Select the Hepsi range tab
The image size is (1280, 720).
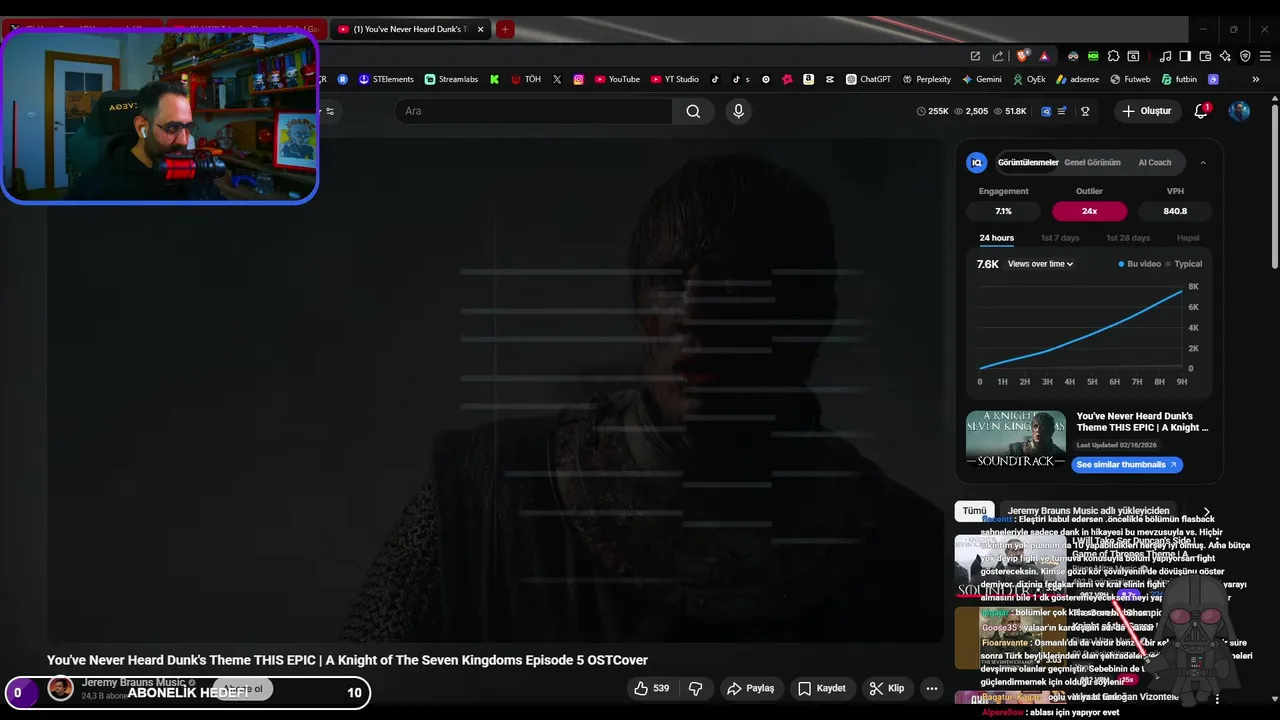tap(1188, 238)
